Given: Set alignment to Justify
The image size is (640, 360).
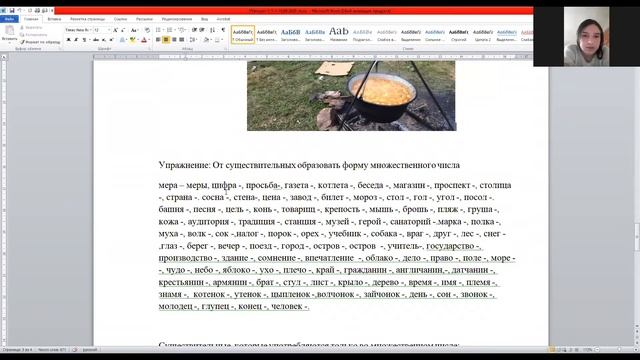Looking at the screenshot, I should (x=182, y=40).
